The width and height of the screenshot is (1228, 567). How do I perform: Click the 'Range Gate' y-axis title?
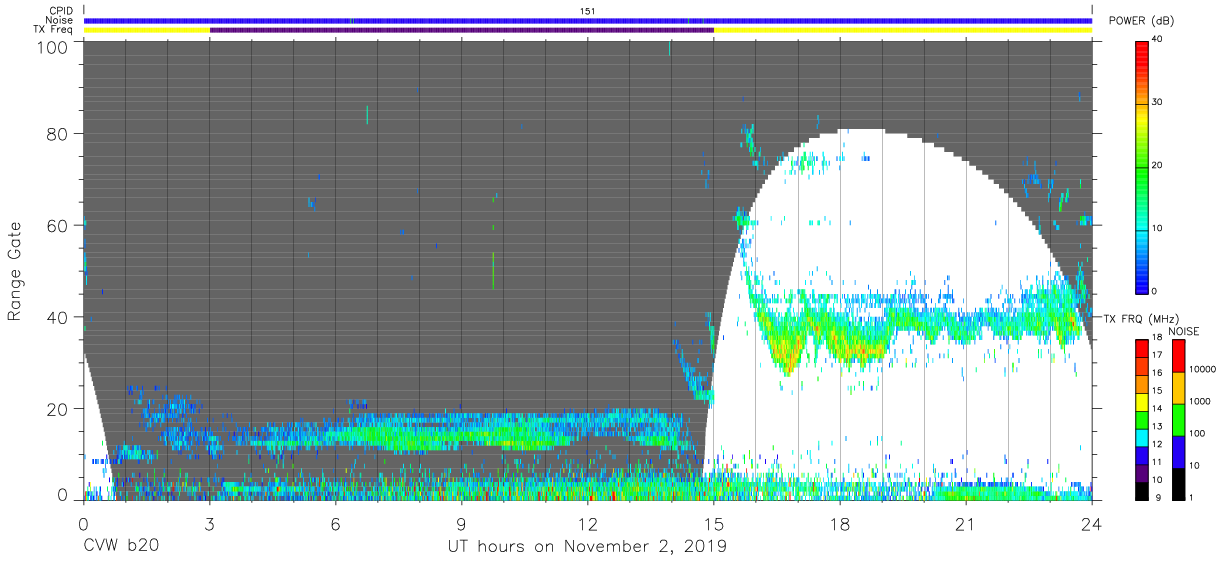(15, 271)
